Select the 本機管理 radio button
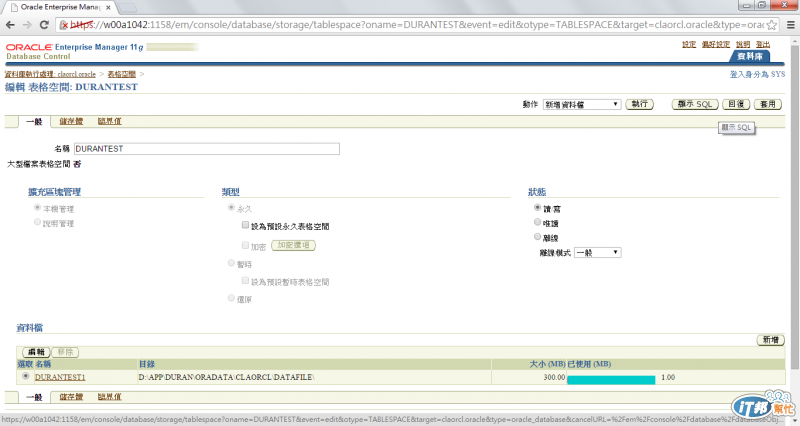The height and width of the screenshot is (426, 800). coord(37,208)
